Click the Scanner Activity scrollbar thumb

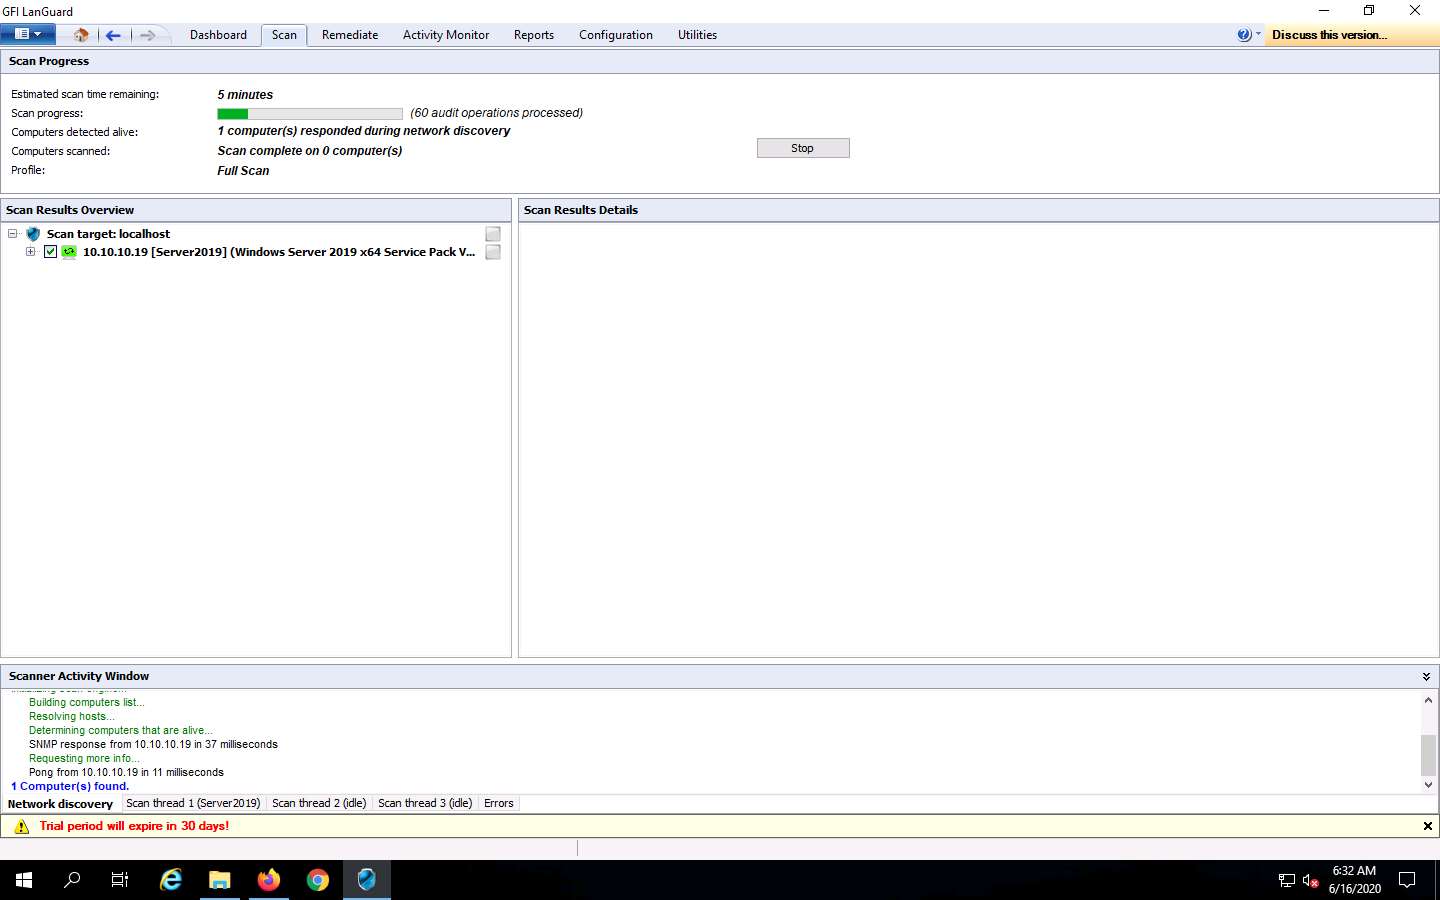click(x=1428, y=755)
